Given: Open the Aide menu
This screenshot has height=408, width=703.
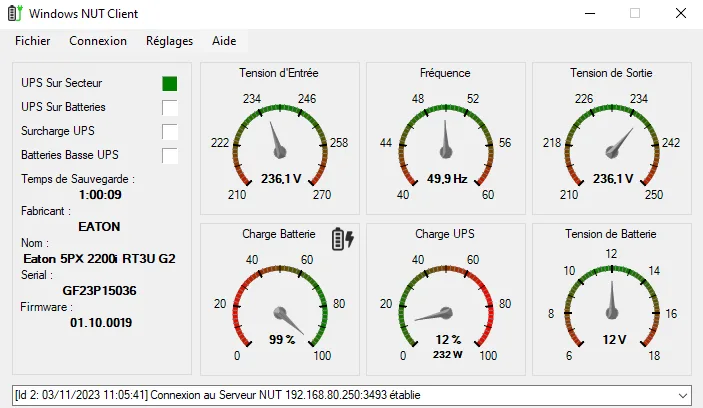Looking at the screenshot, I should [224, 41].
